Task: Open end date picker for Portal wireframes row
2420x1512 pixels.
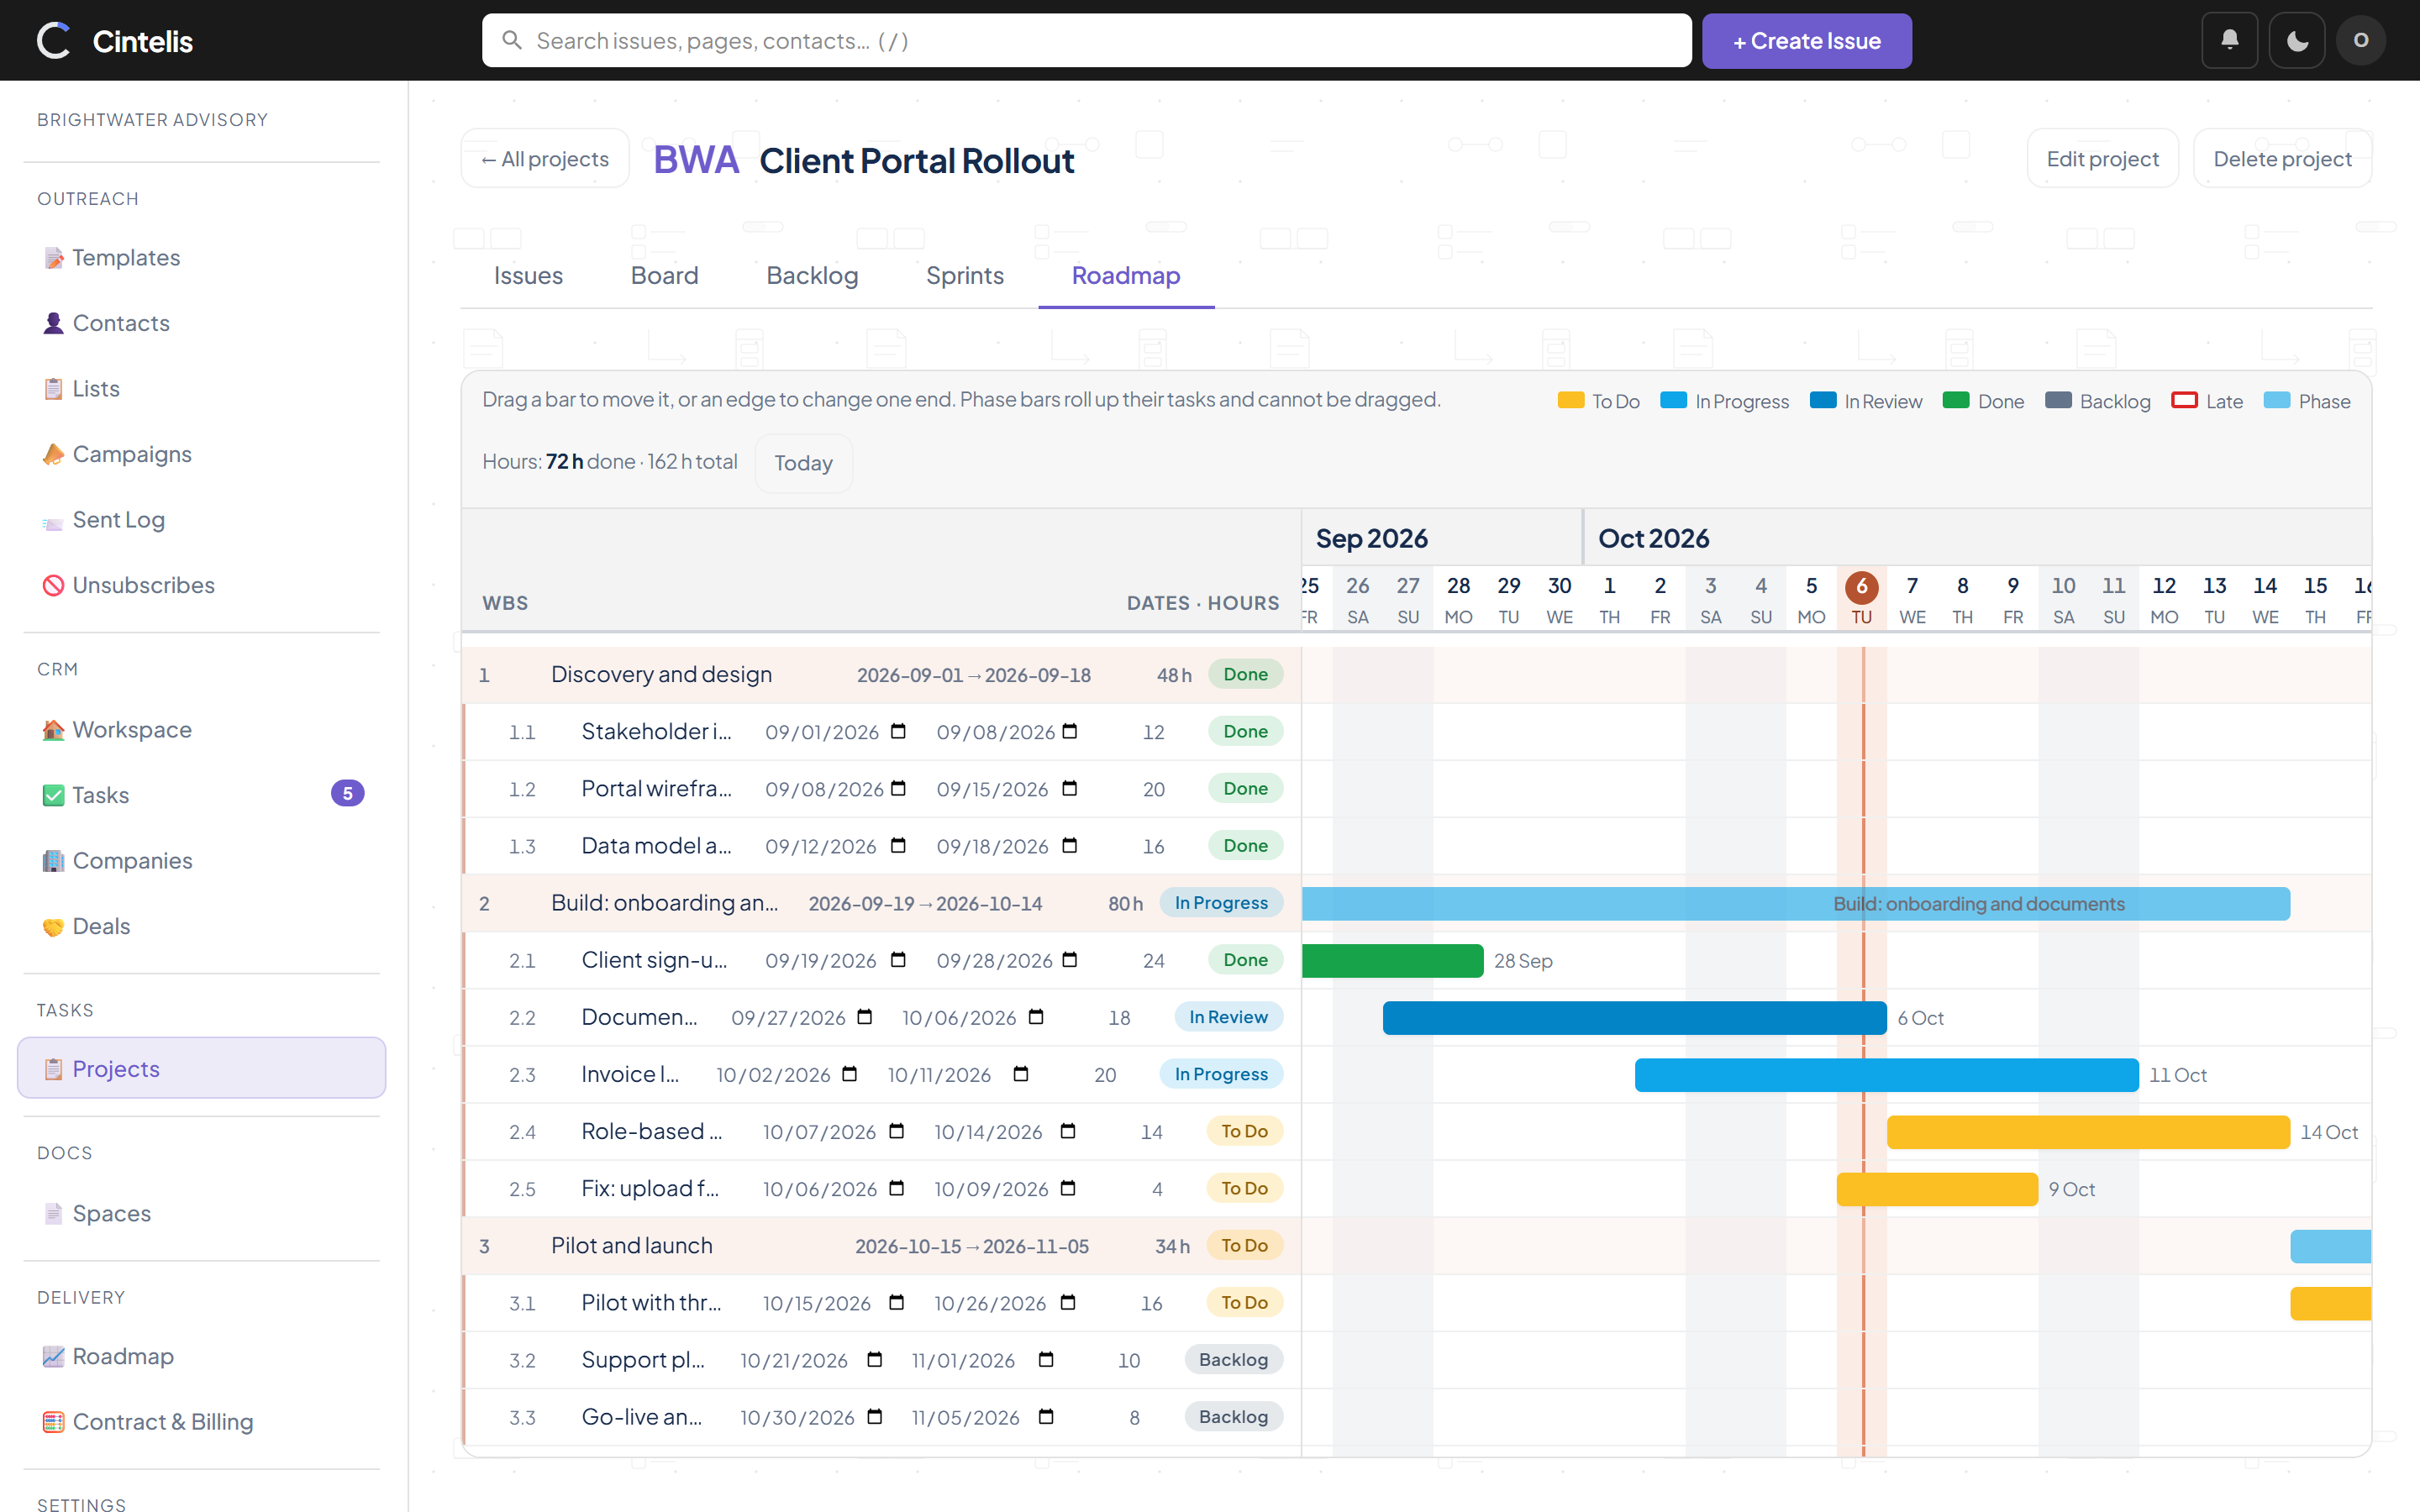Action: 1070,789
